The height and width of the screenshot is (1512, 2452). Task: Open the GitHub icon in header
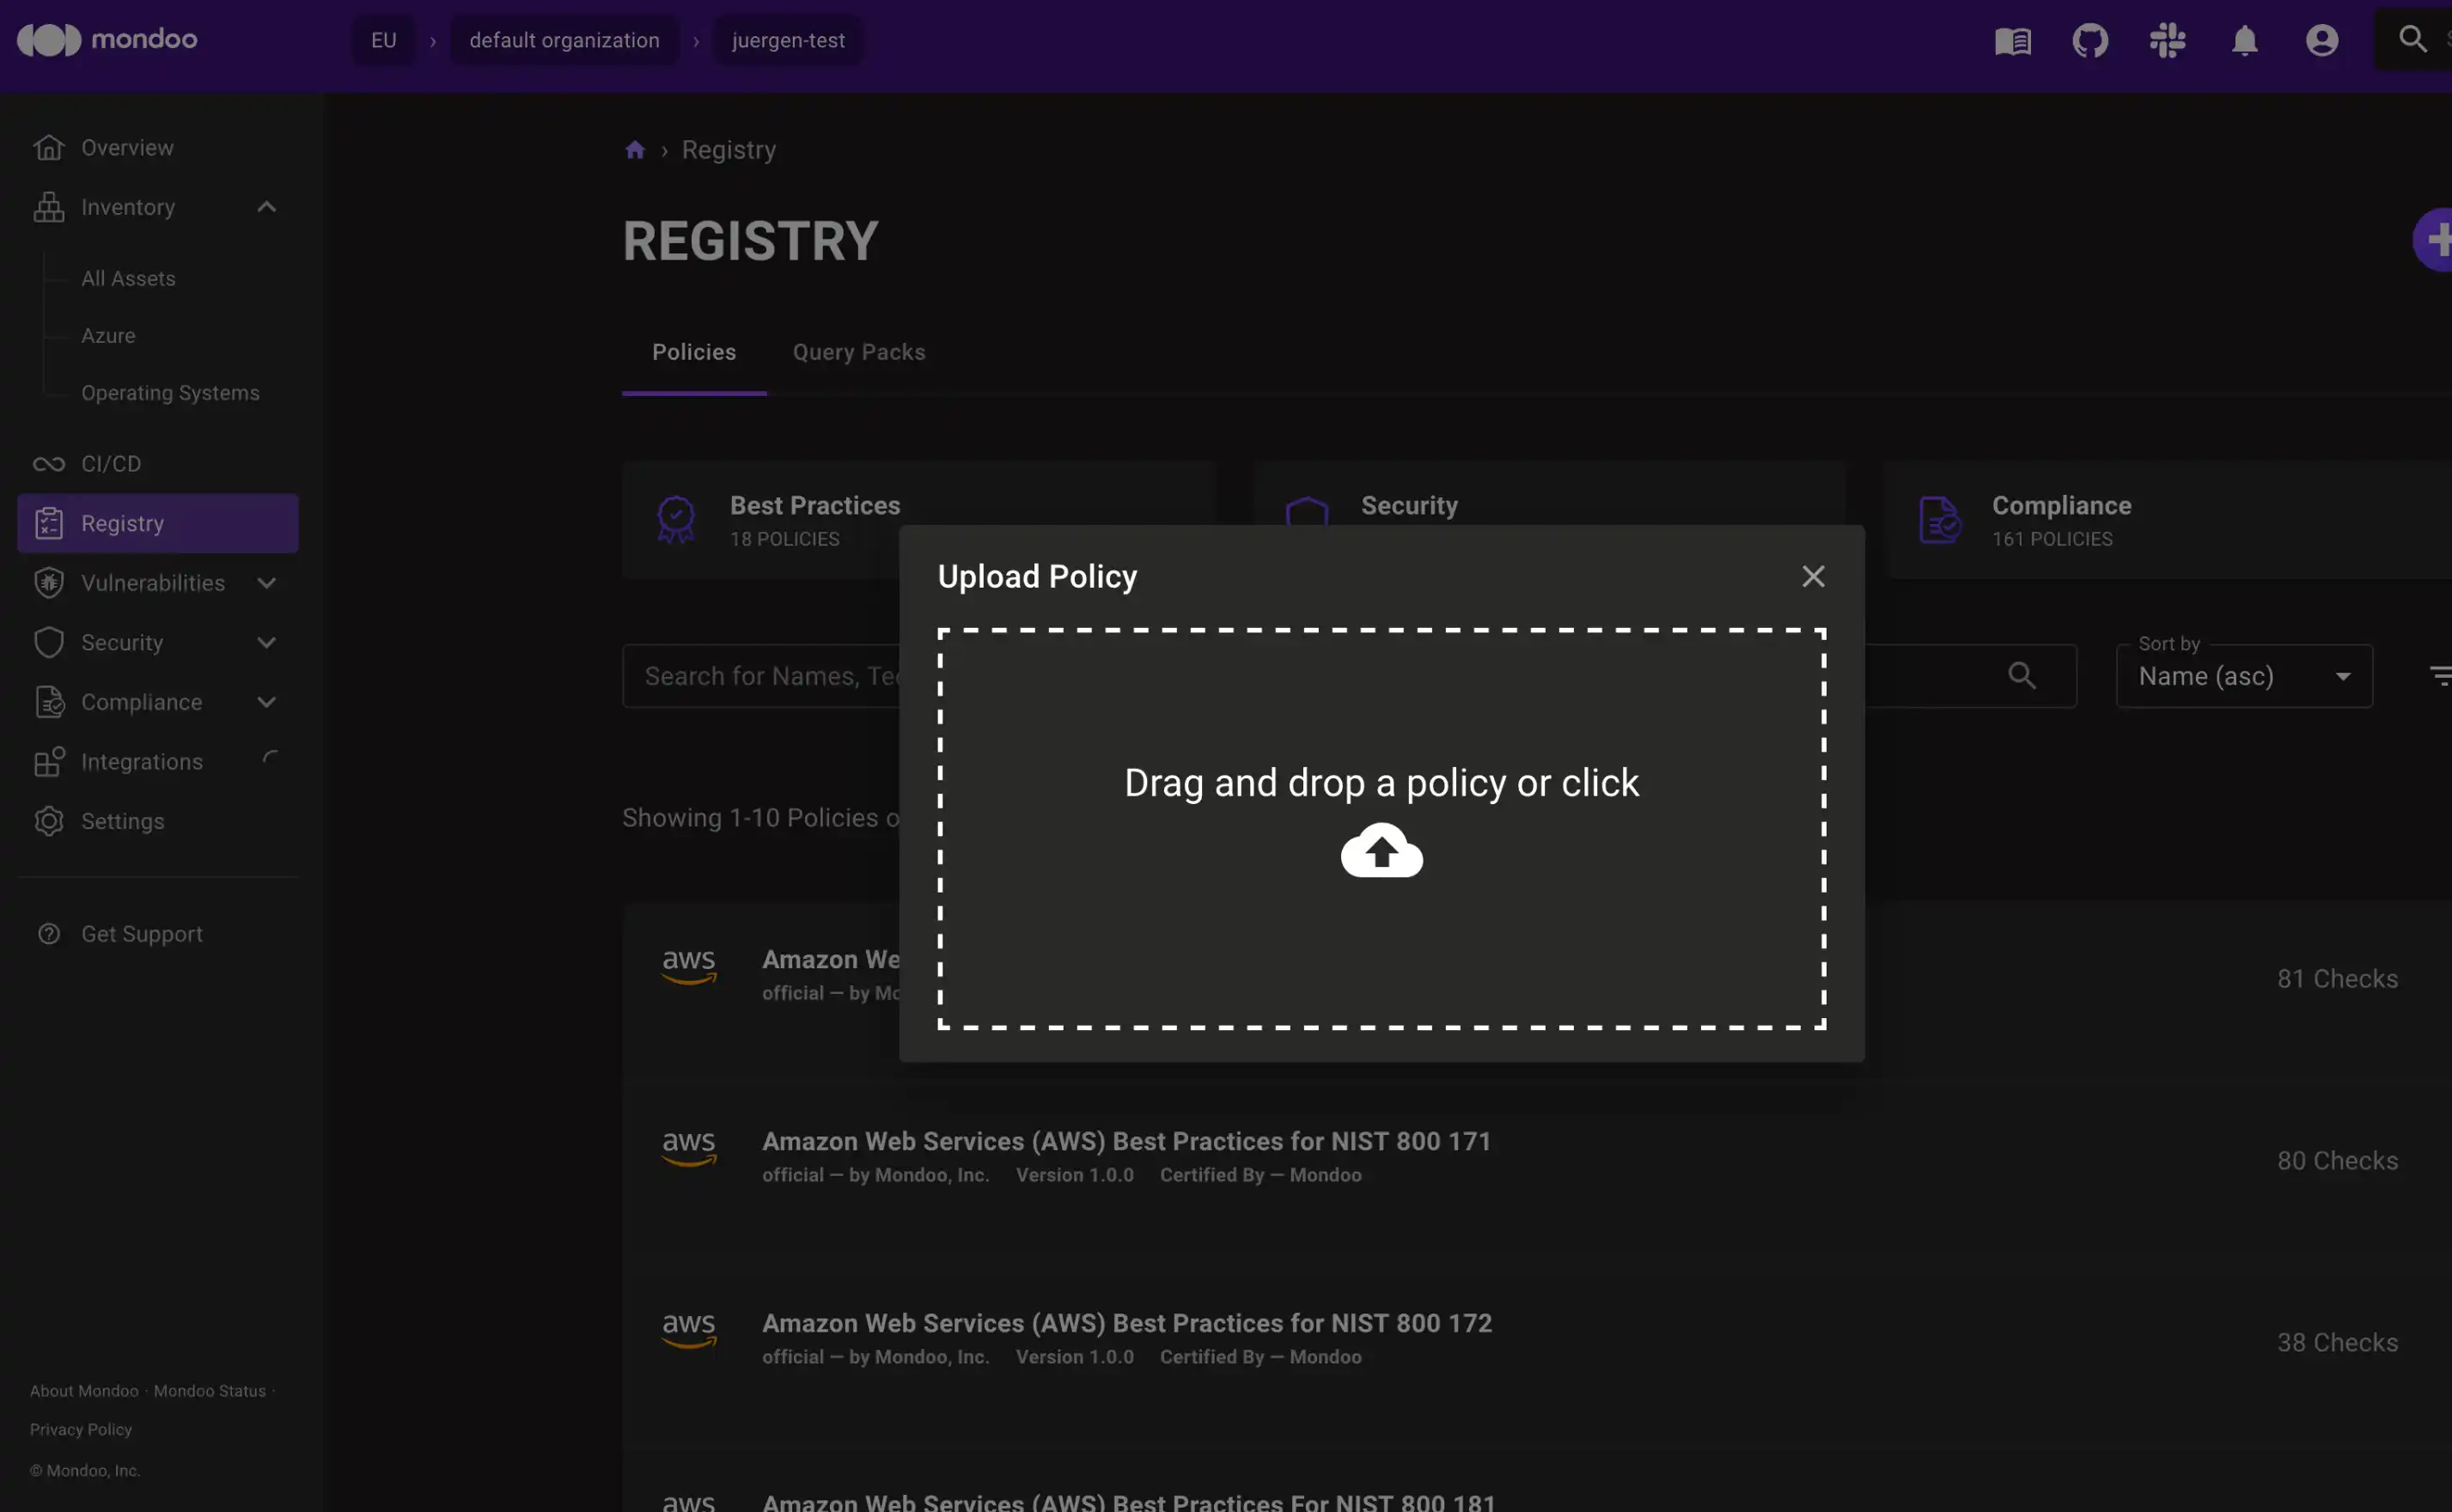tap(2090, 41)
